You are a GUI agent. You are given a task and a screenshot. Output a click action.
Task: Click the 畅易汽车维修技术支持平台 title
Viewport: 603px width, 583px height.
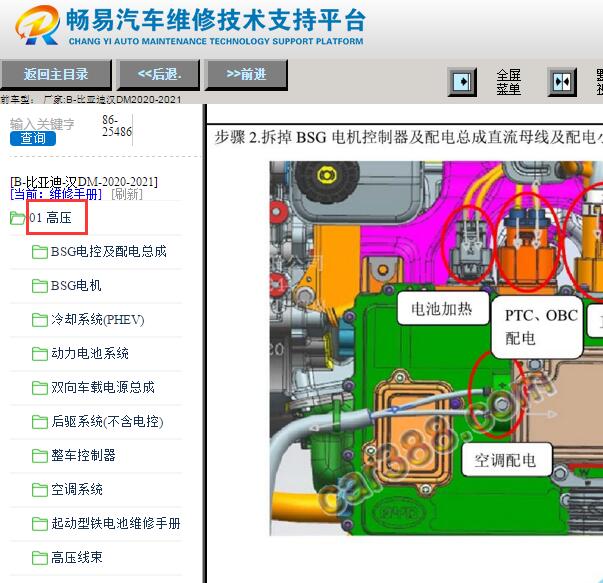pos(215,20)
